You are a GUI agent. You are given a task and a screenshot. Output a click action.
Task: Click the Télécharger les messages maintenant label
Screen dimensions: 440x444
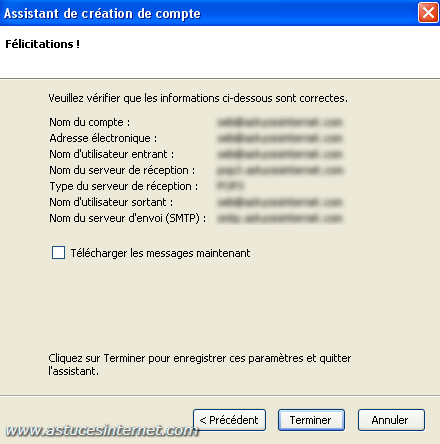click(160, 253)
